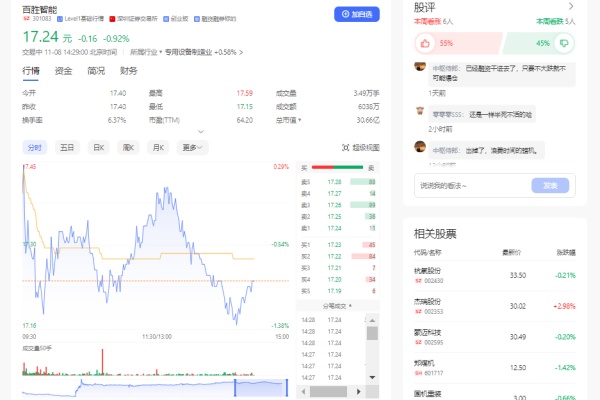Click the current price 17.24
This screenshot has height=400, width=600.
coord(41,37)
